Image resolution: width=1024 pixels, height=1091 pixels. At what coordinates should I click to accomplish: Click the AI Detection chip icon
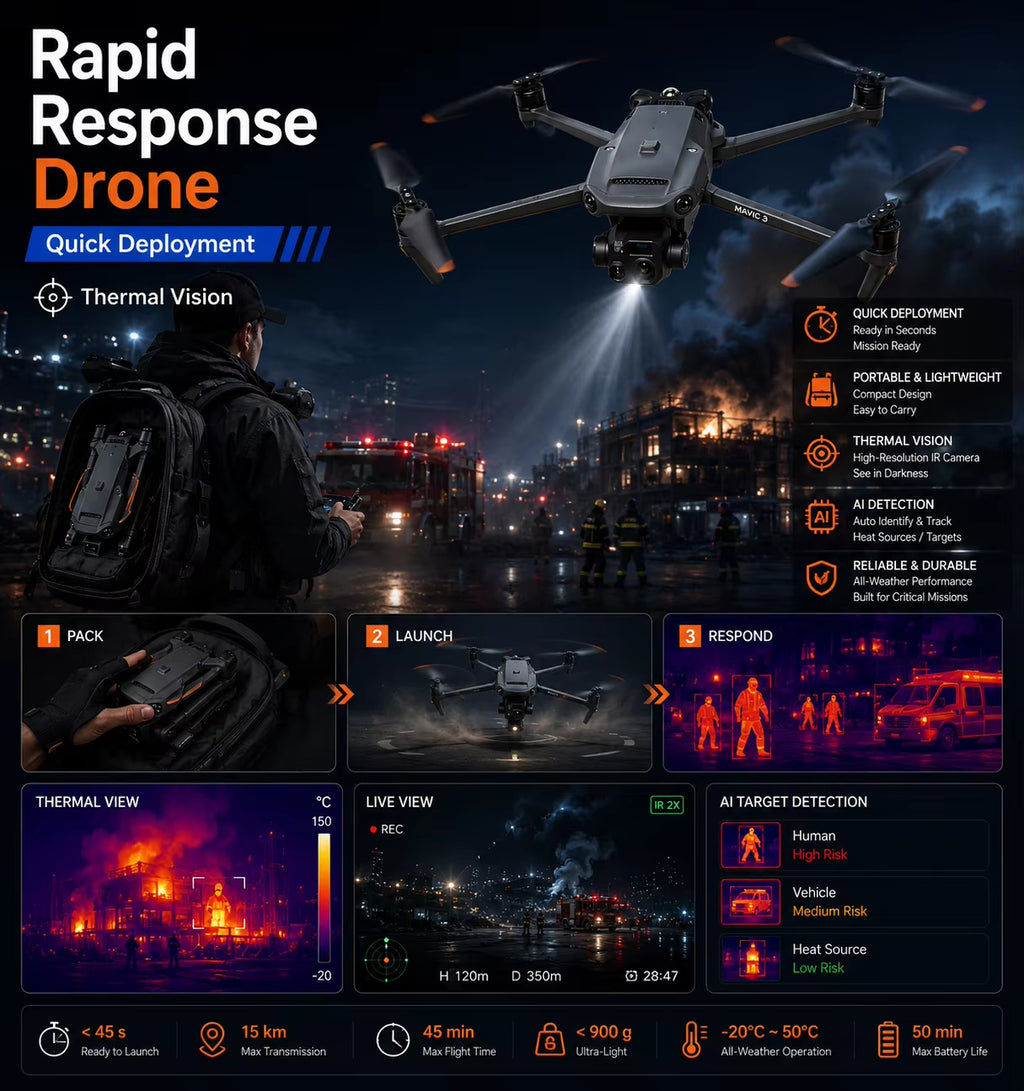[821, 517]
